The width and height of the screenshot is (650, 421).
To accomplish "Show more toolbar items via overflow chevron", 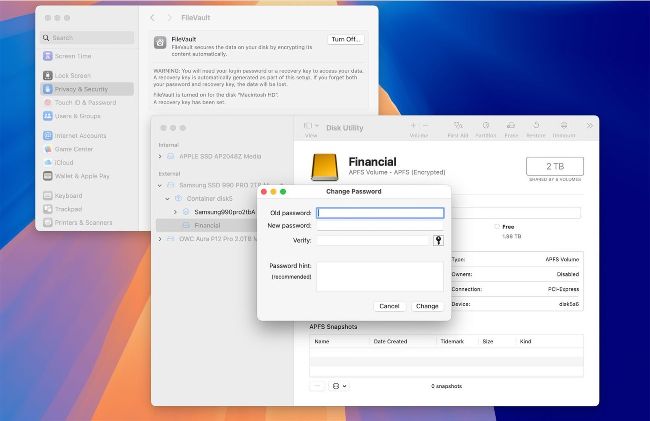I will click(x=589, y=126).
